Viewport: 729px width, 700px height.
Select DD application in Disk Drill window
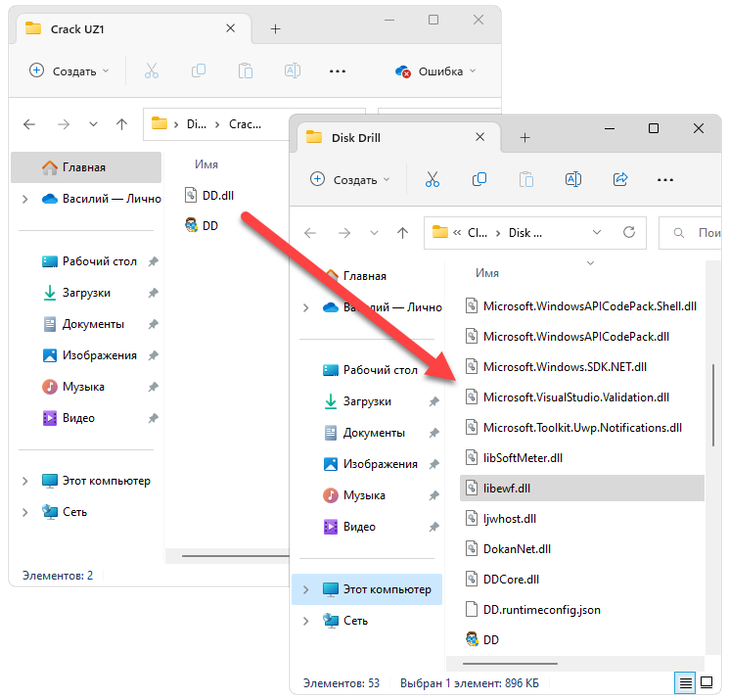pyautogui.click(x=482, y=640)
